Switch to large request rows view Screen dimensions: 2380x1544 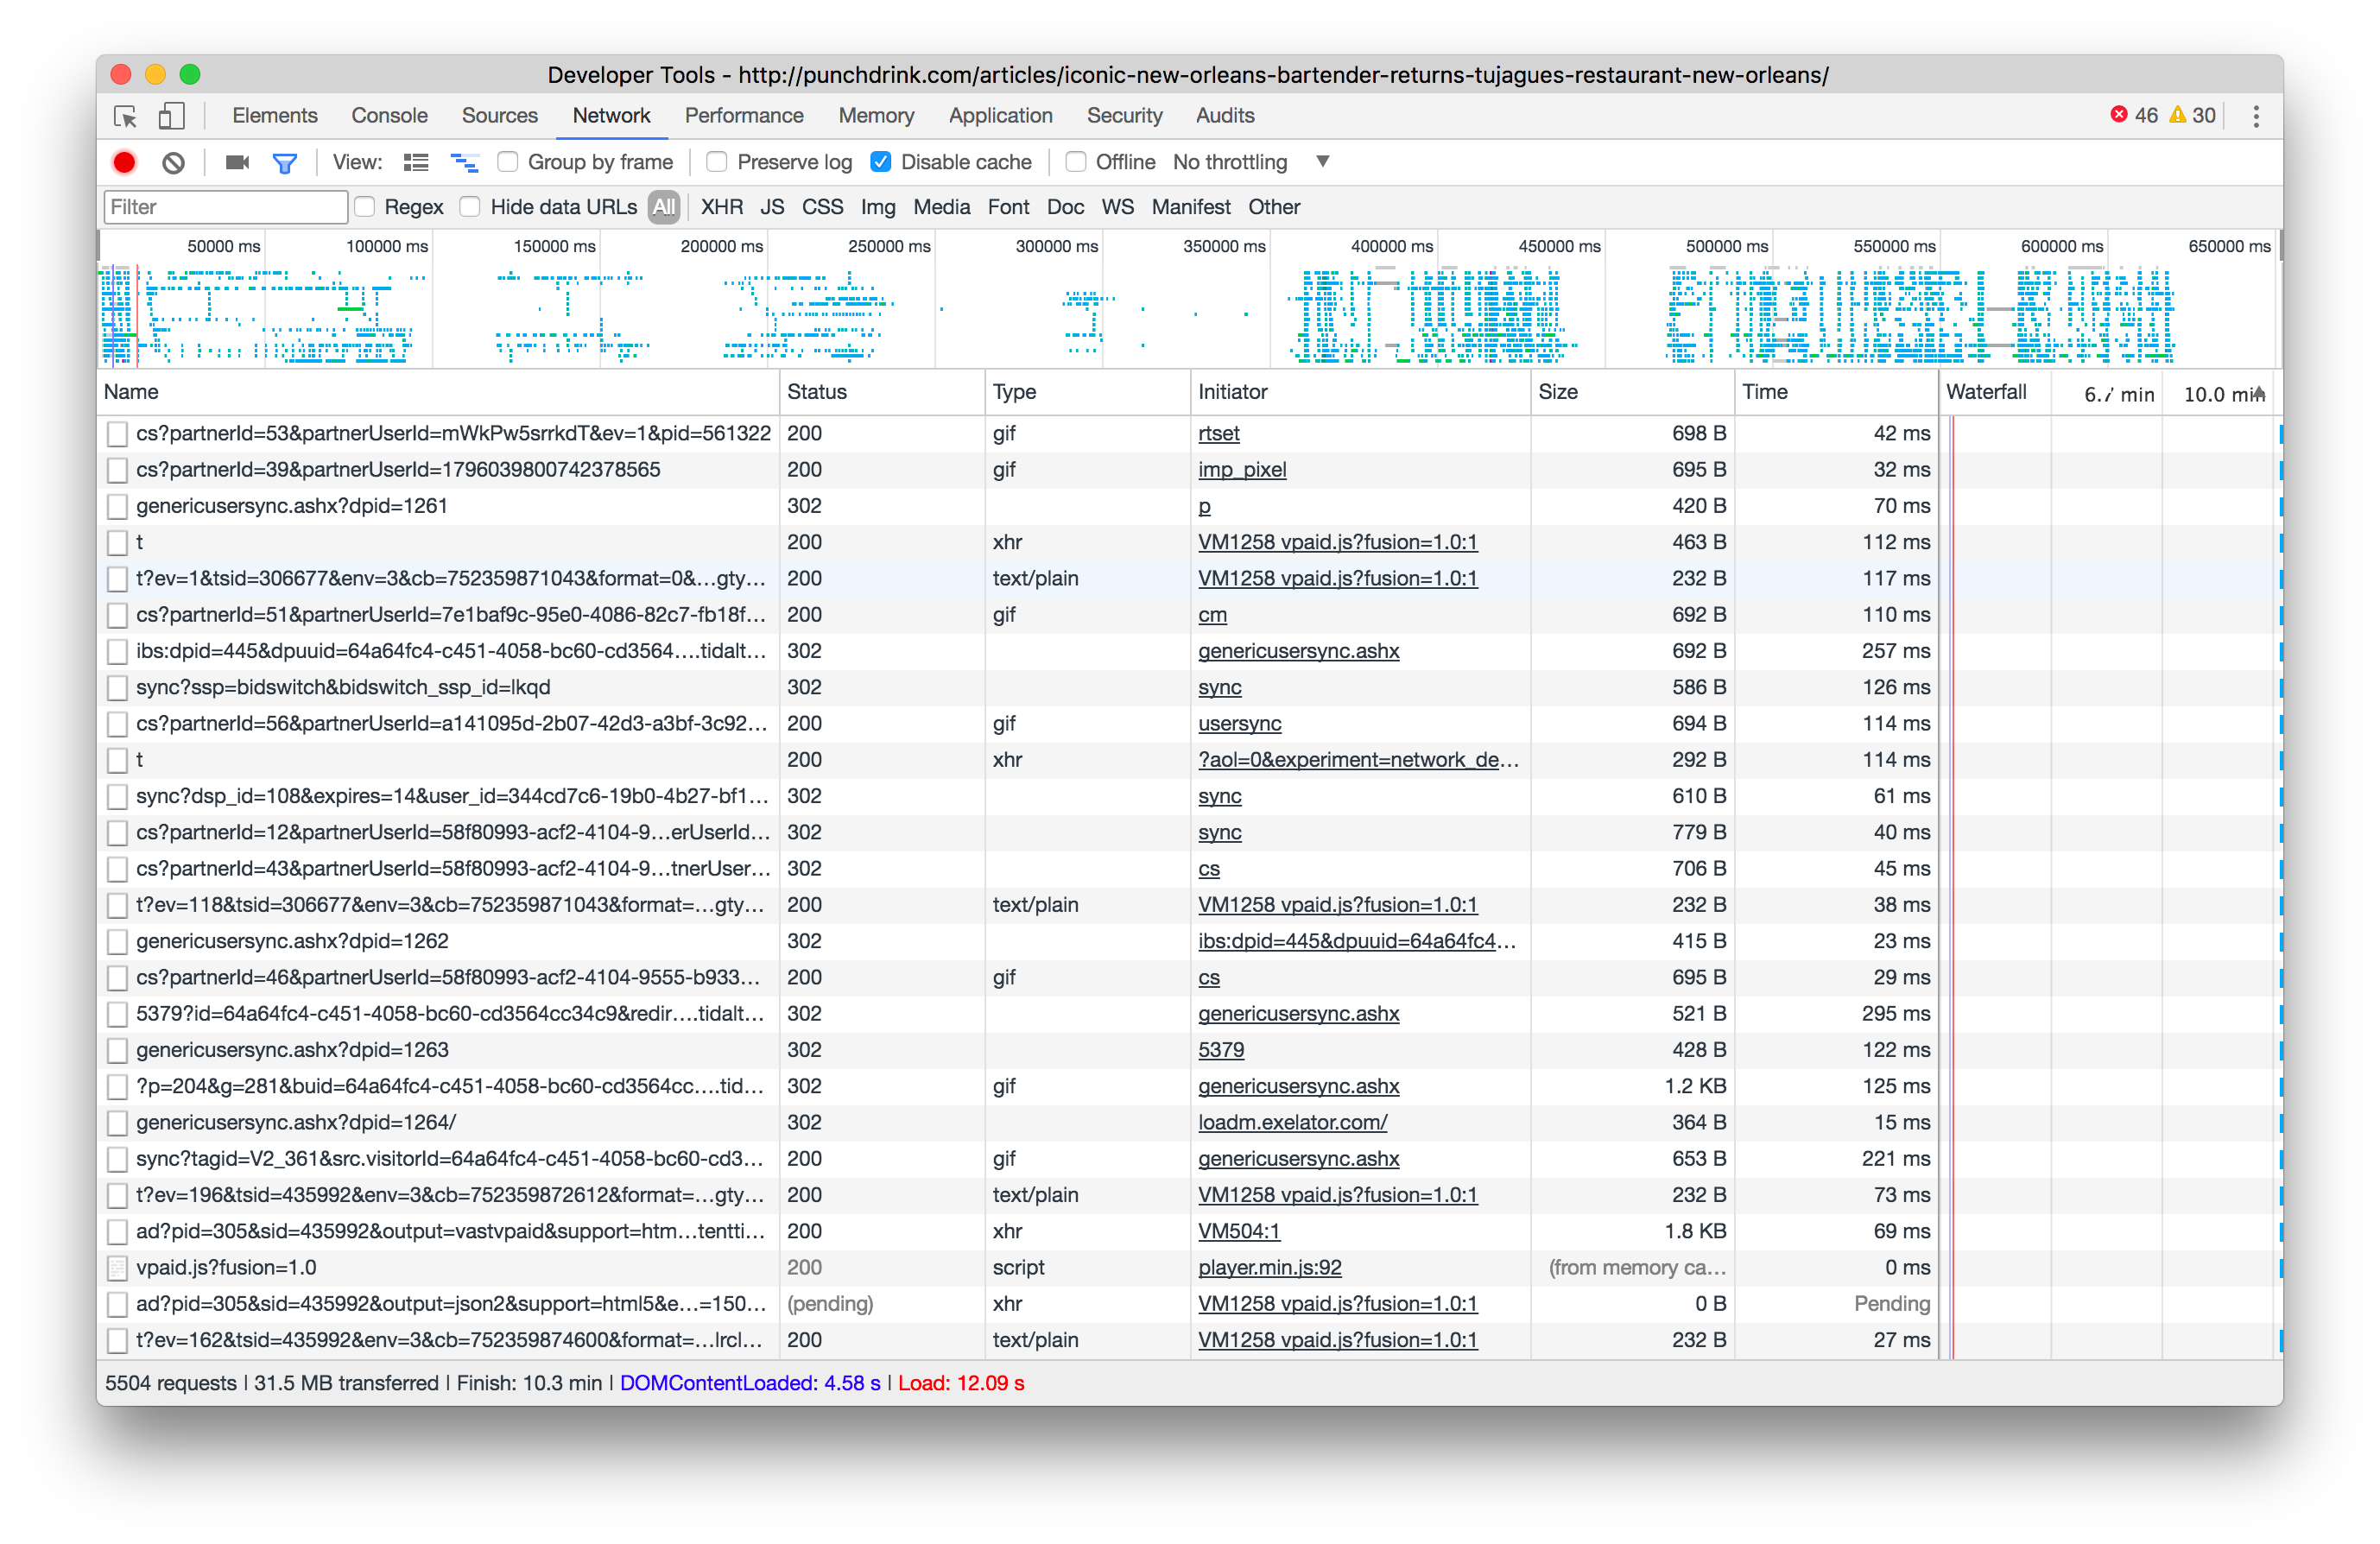[x=416, y=162]
